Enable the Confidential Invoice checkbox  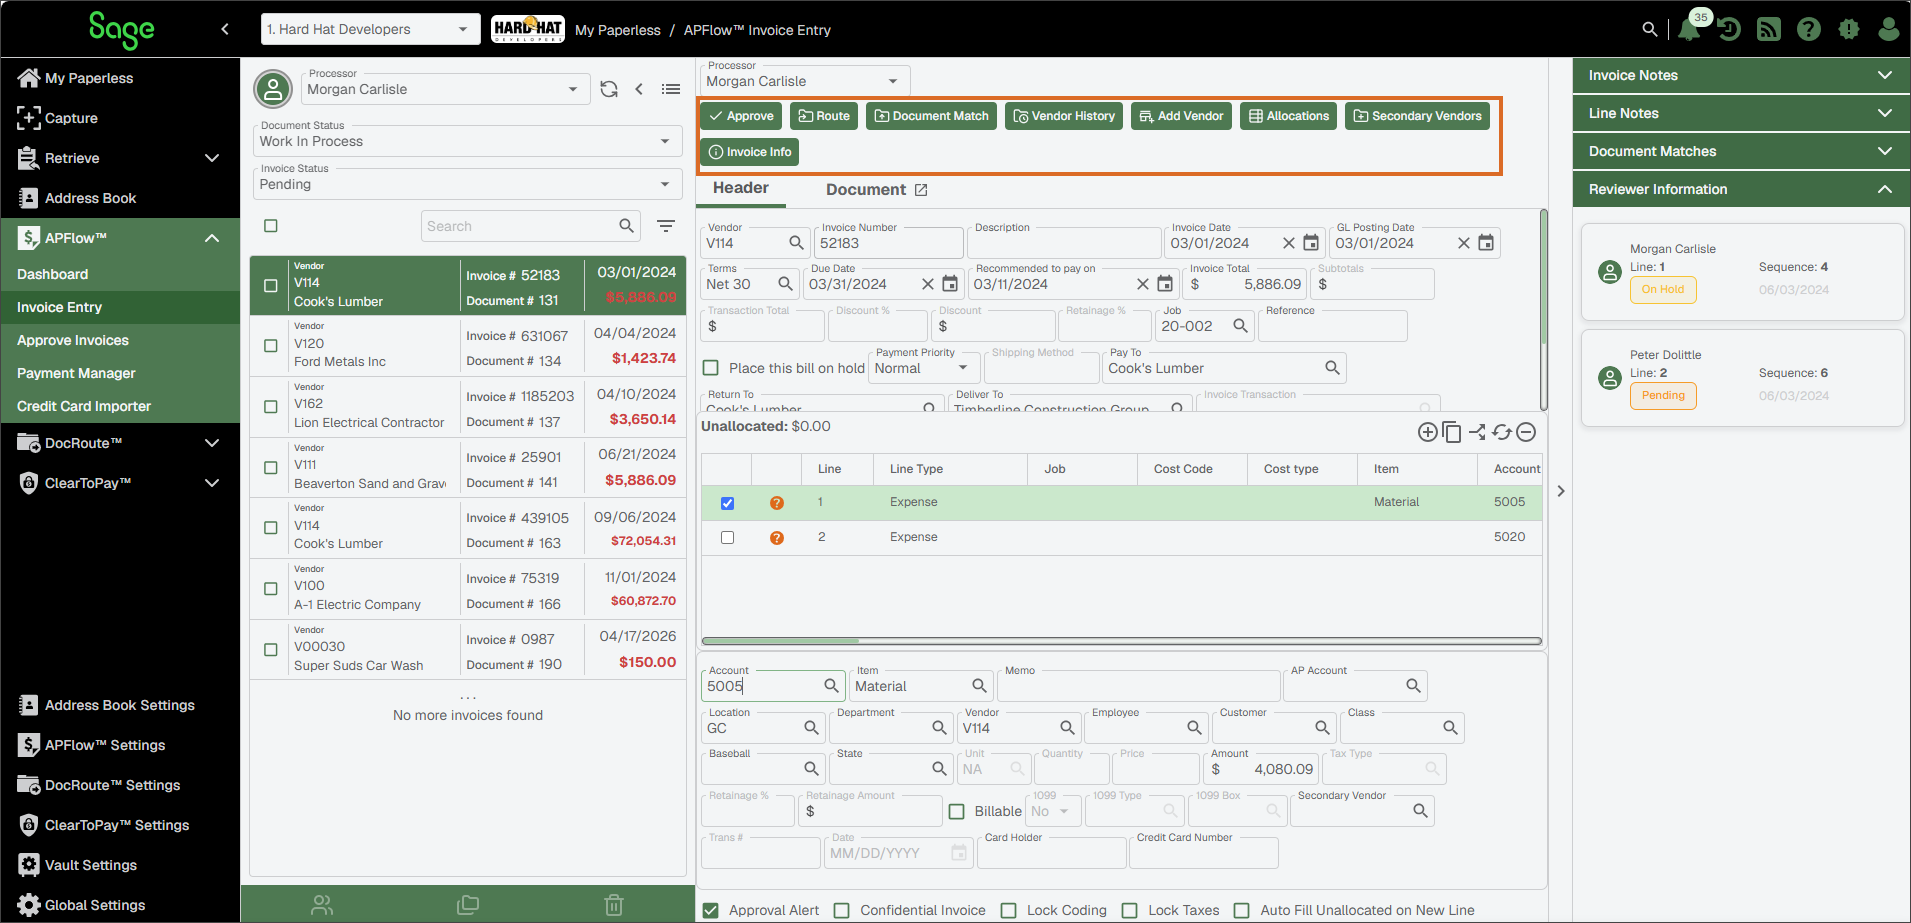coord(842,910)
